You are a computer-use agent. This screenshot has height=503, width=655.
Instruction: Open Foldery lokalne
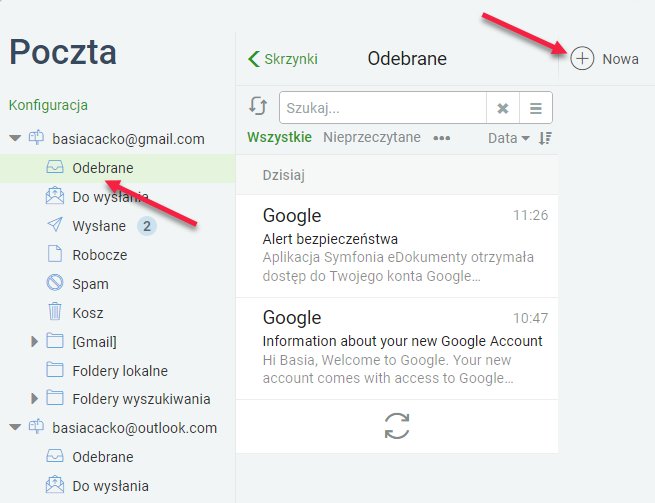click(x=120, y=371)
